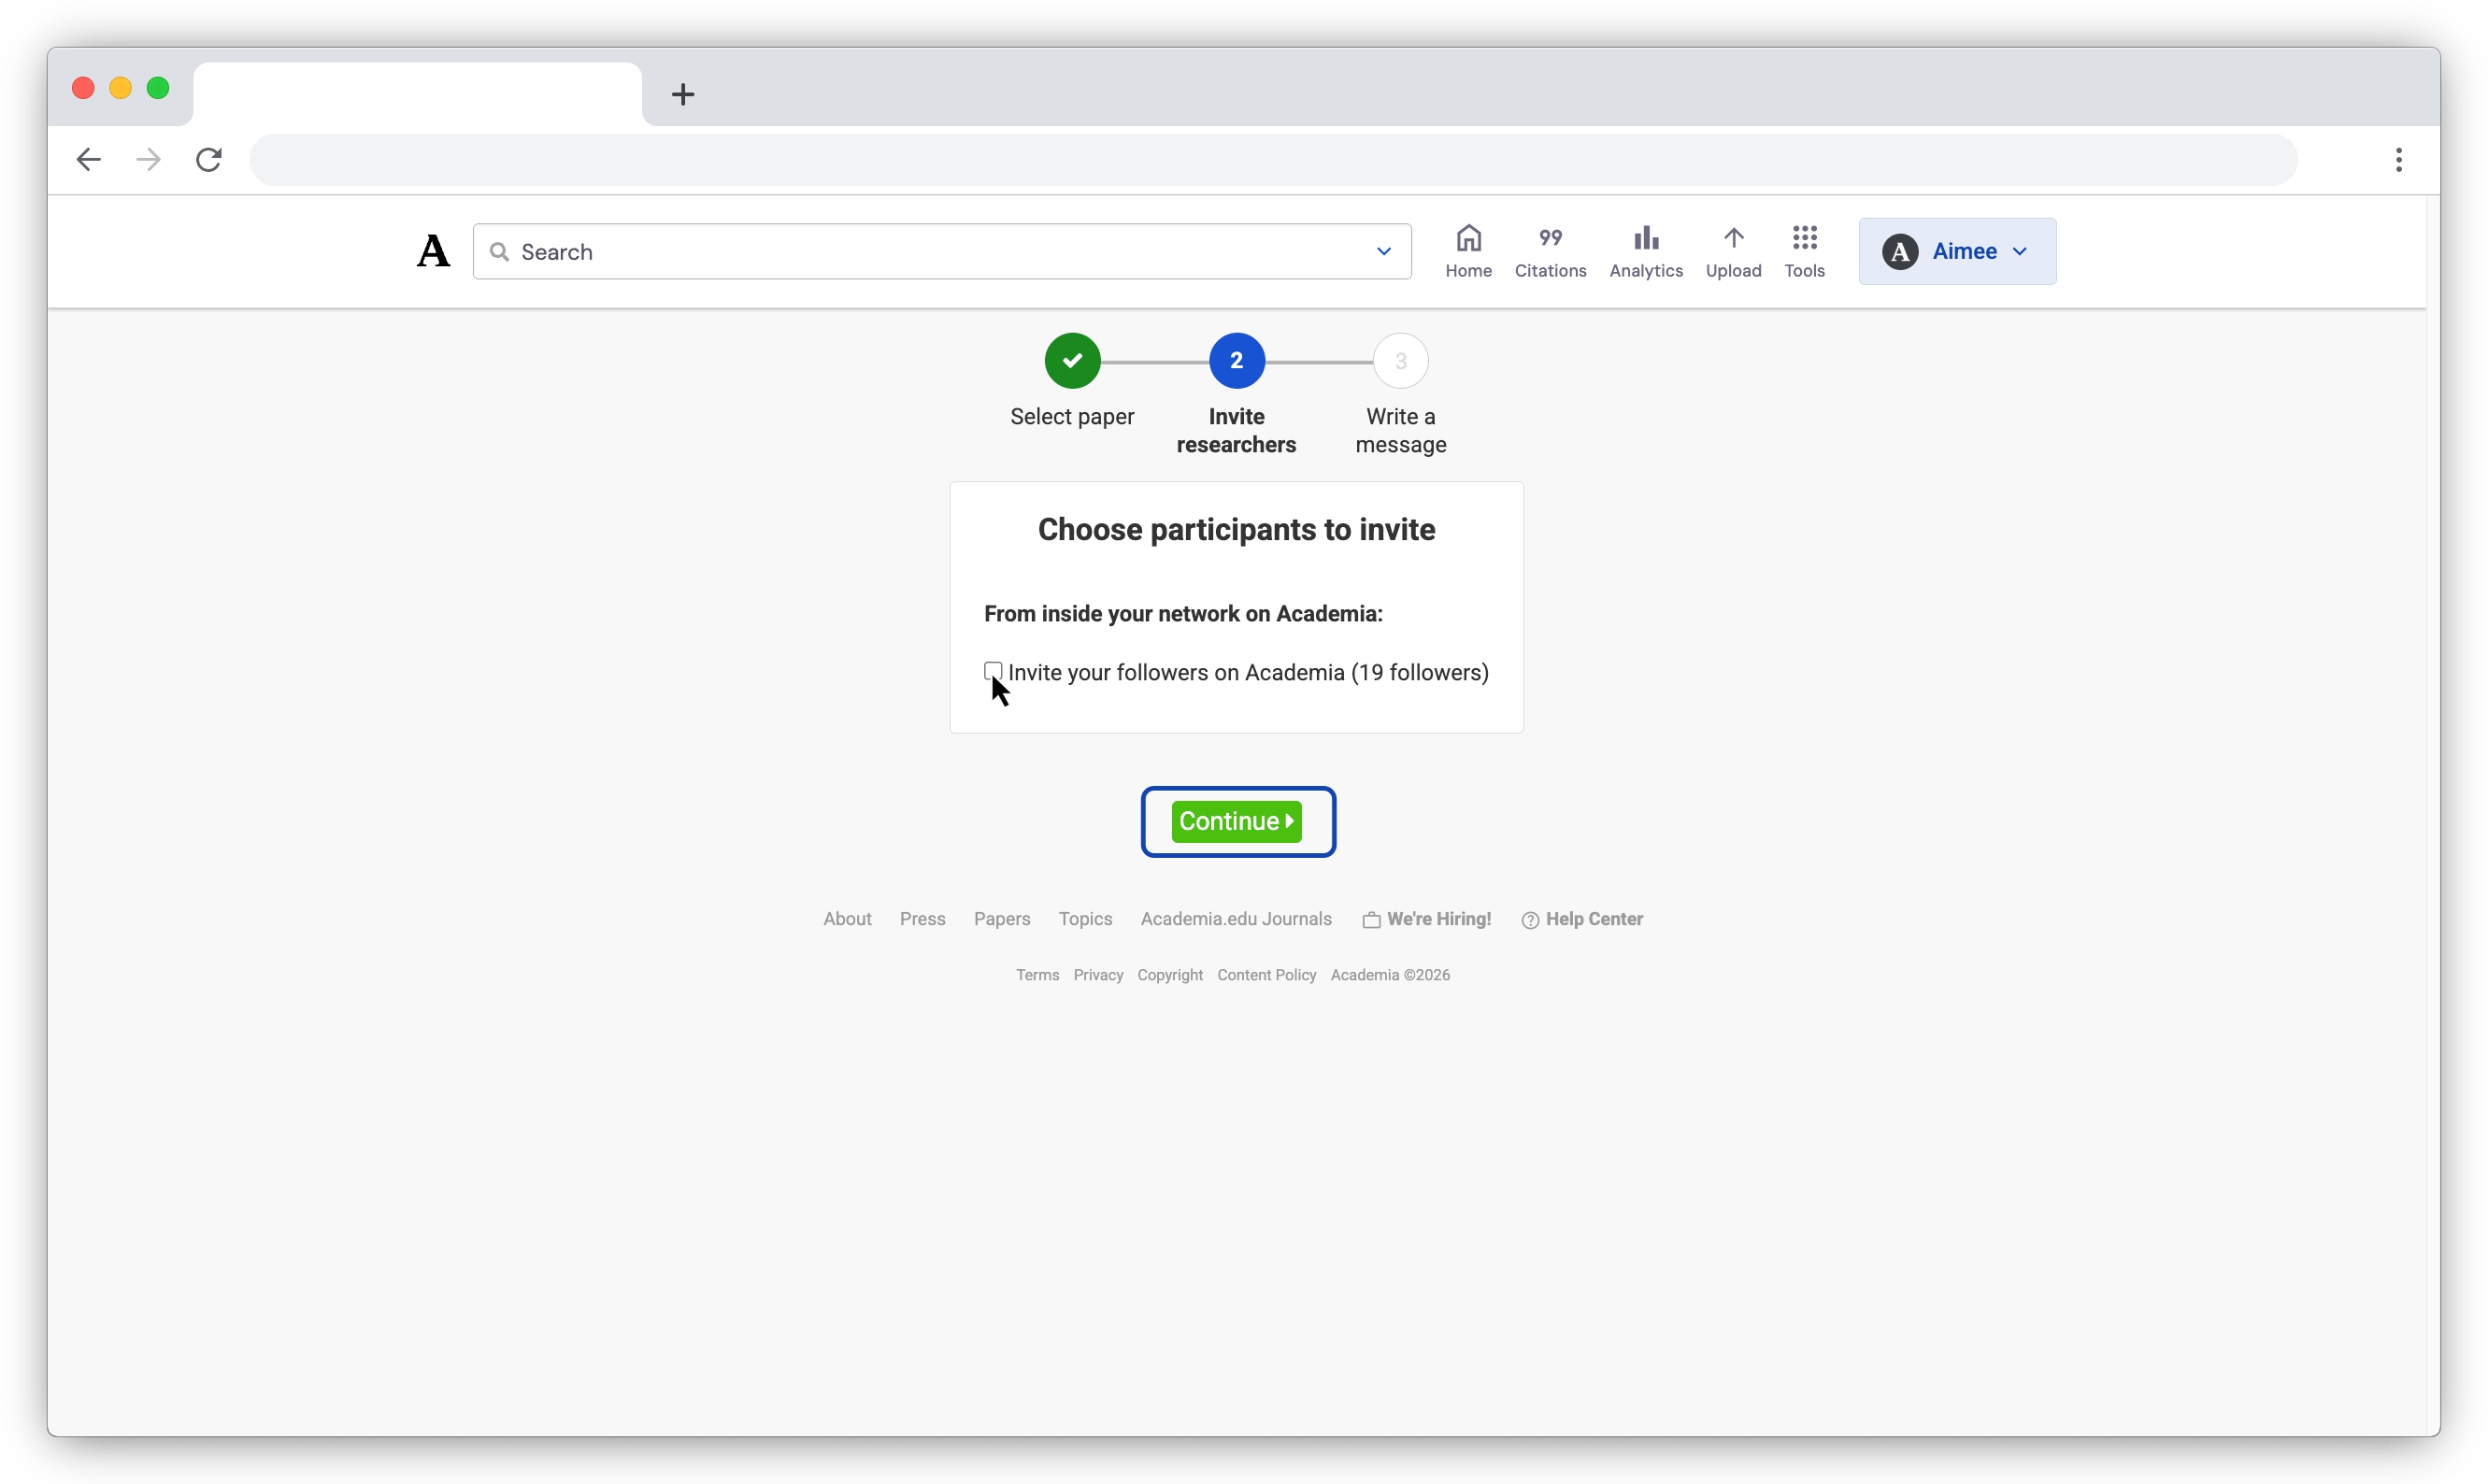This screenshot has width=2488, height=1484.
Task: Open the Privacy link
Action: pyautogui.click(x=1098, y=974)
